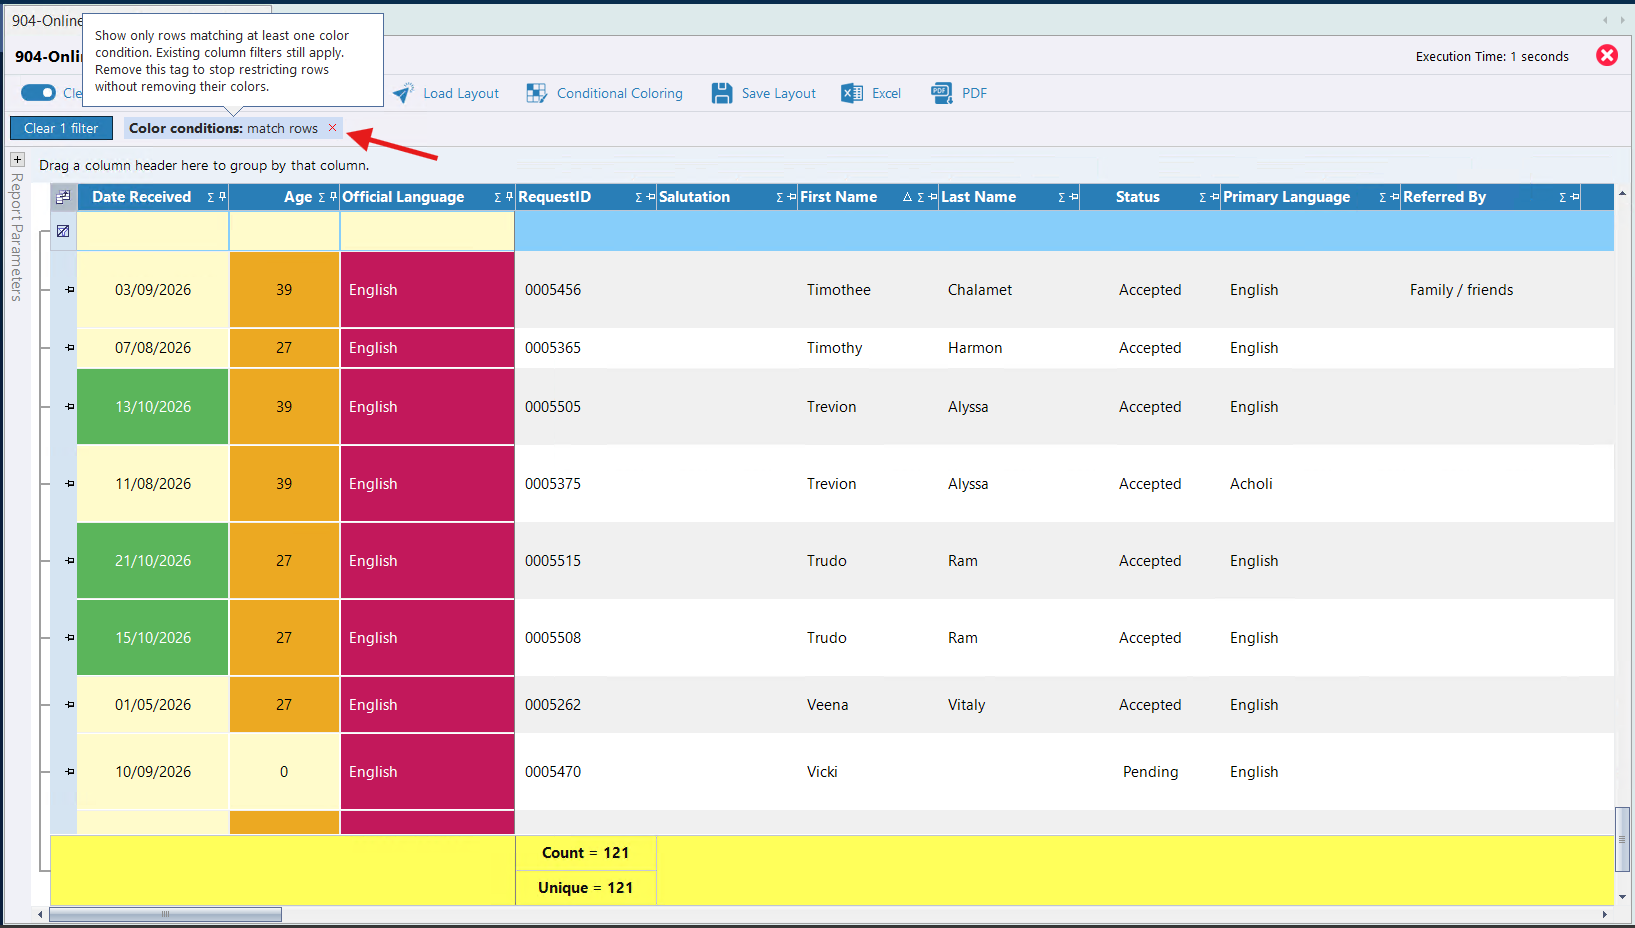The width and height of the screenshot is (1635, 928).
Task: Remove the Color conditions match rows tag
Action: tap(333, 128)
